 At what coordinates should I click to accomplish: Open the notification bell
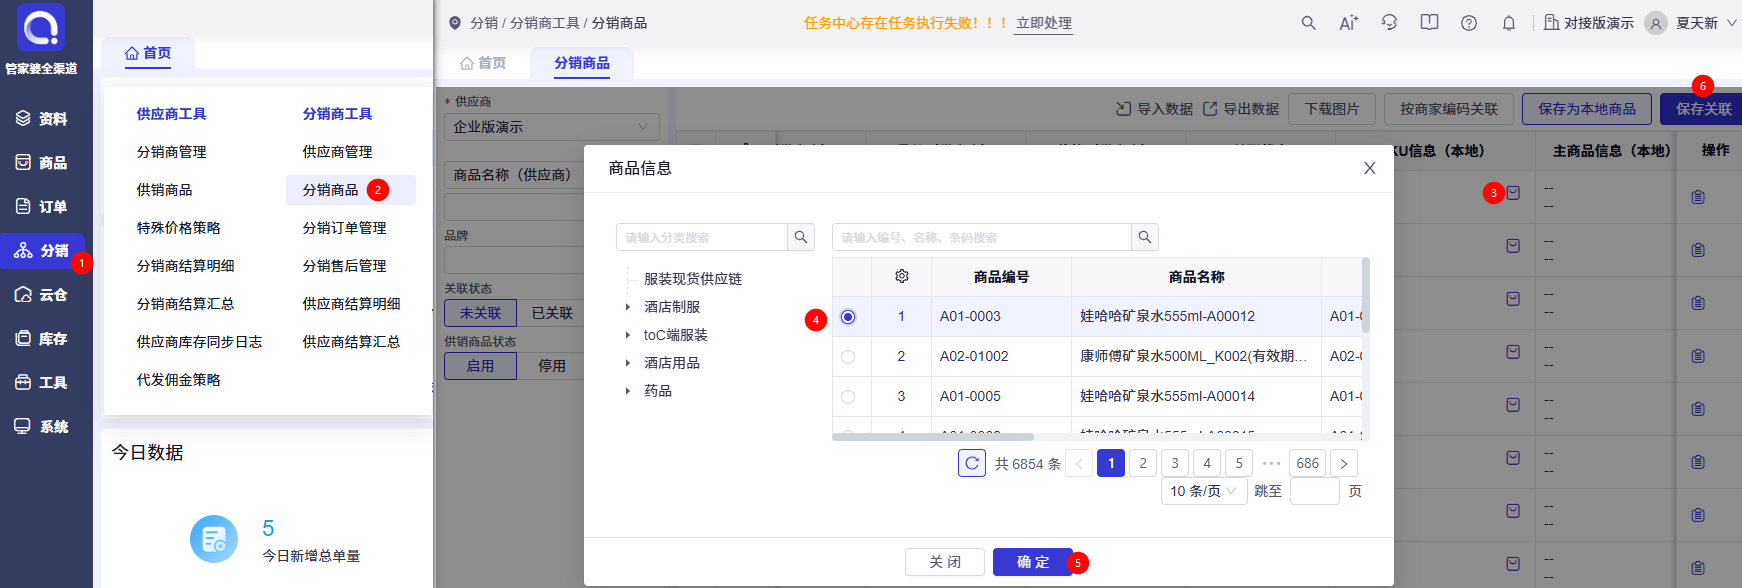1509,23
